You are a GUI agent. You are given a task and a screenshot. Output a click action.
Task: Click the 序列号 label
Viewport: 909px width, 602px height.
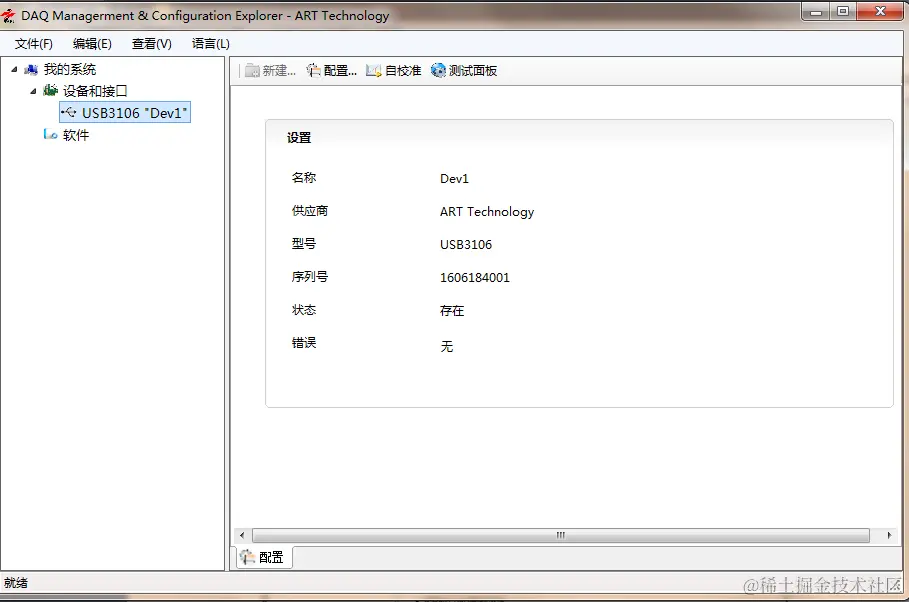310,277
